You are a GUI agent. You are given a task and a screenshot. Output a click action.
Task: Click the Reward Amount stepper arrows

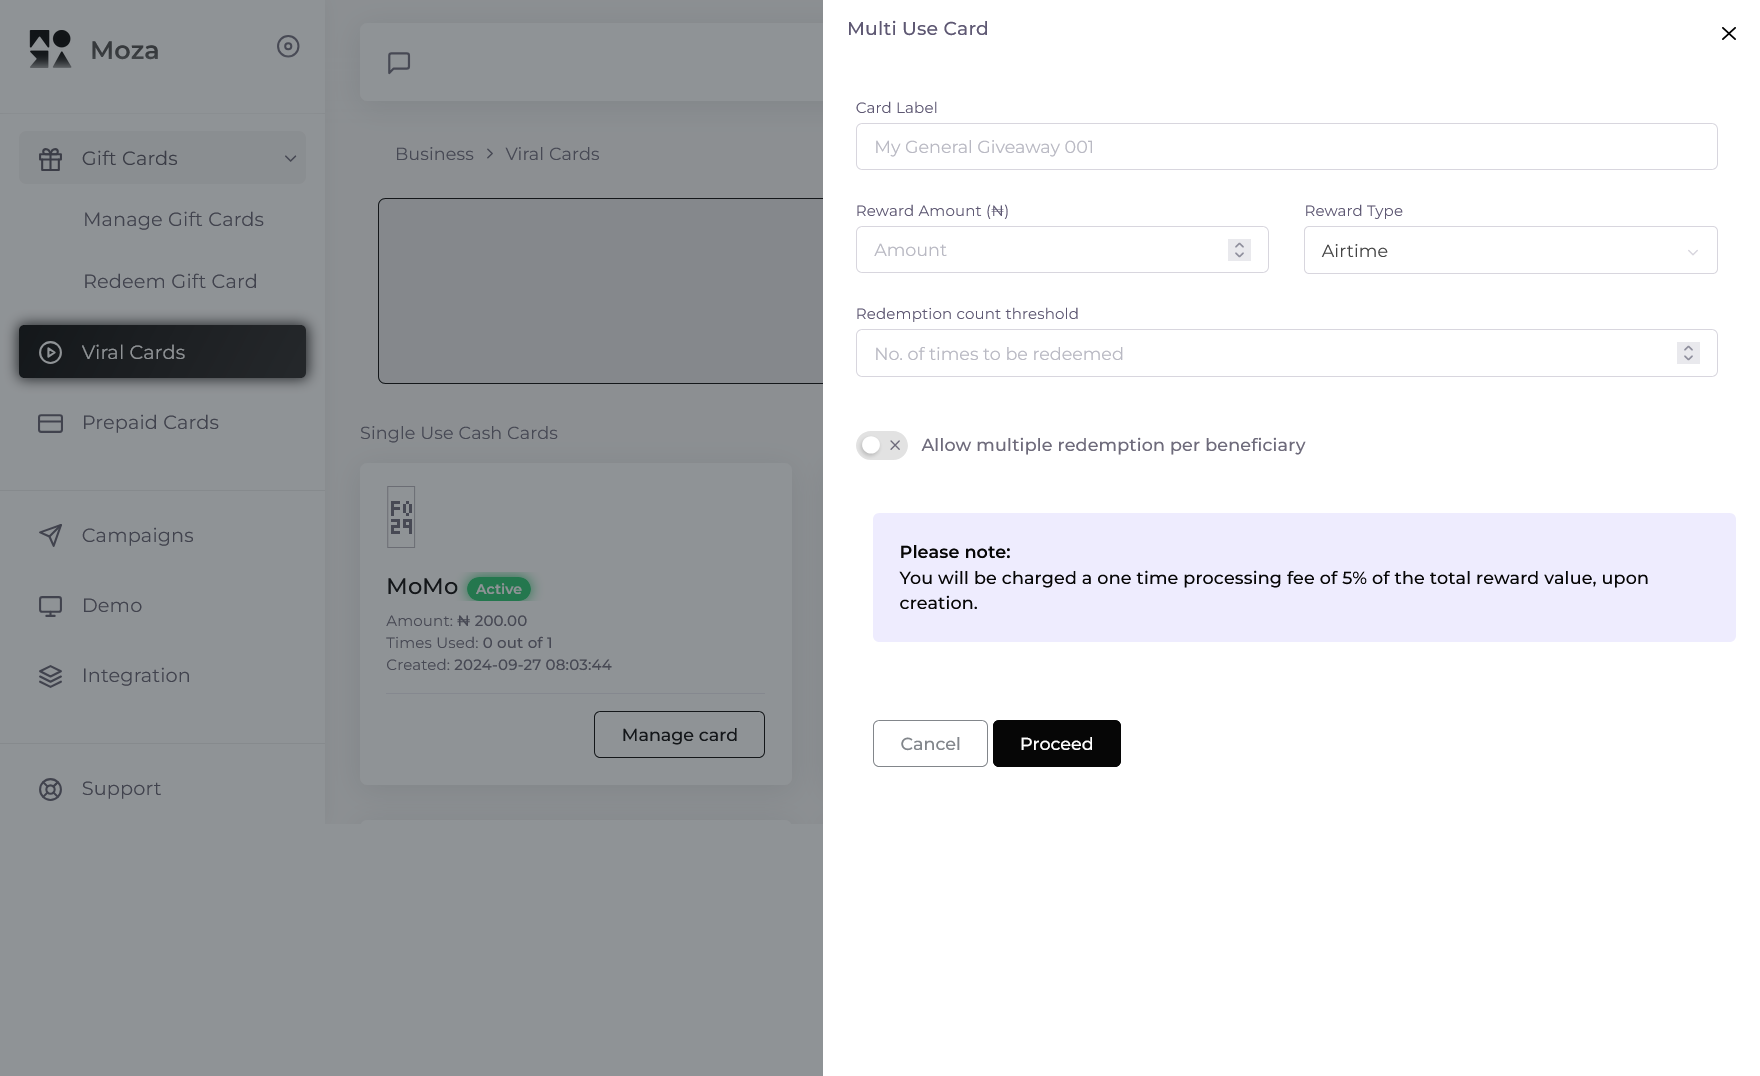point(1239,250)
